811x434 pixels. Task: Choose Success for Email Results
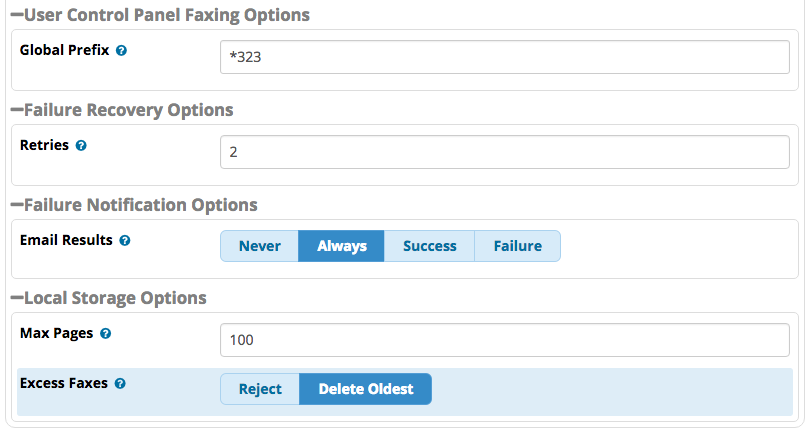tap(429, 246)
